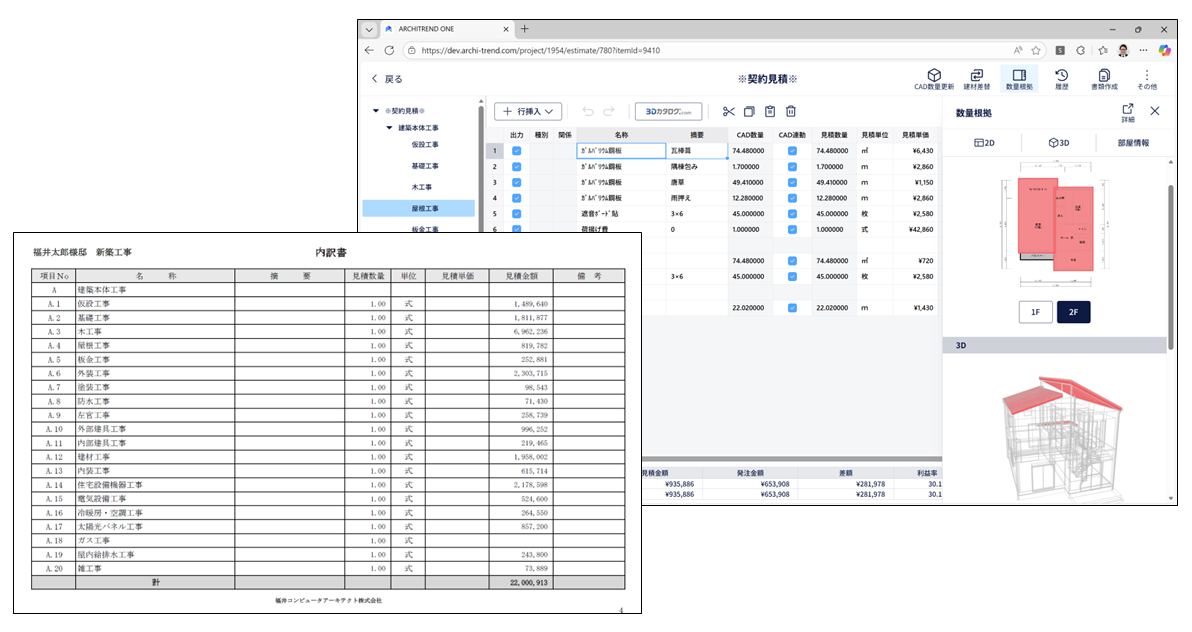Select 木工事 in the tree
Viewport: 1192px width, 632px height.
point(420,187)
